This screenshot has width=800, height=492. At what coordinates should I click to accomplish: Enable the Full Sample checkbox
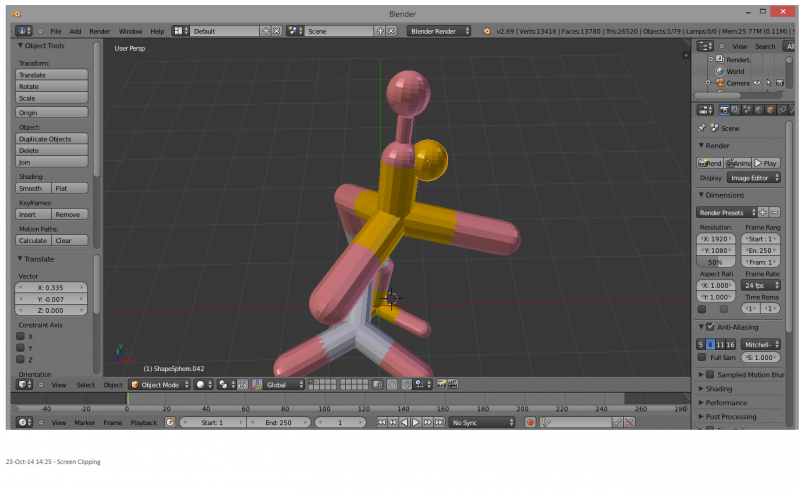[701, 357]
